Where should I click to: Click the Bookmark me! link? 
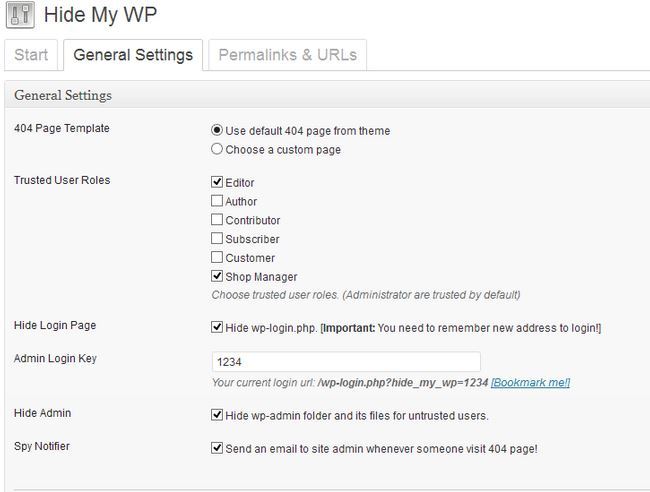tap(530, 382)
